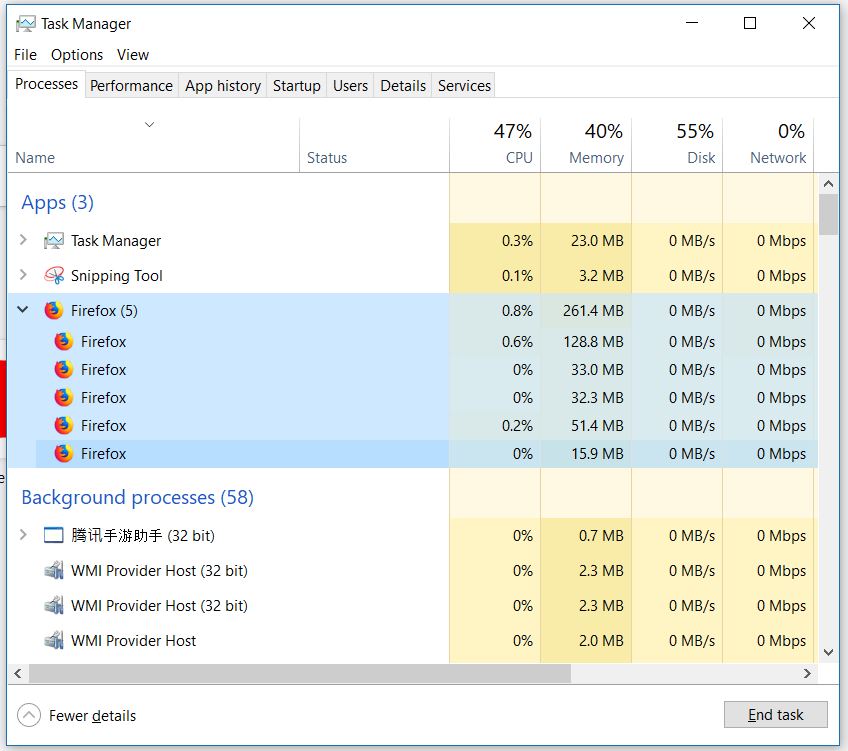The height and width of the screenshot is (751, 848).
Task: Switch to the Performance tab
Action: [x=131, y=85]
